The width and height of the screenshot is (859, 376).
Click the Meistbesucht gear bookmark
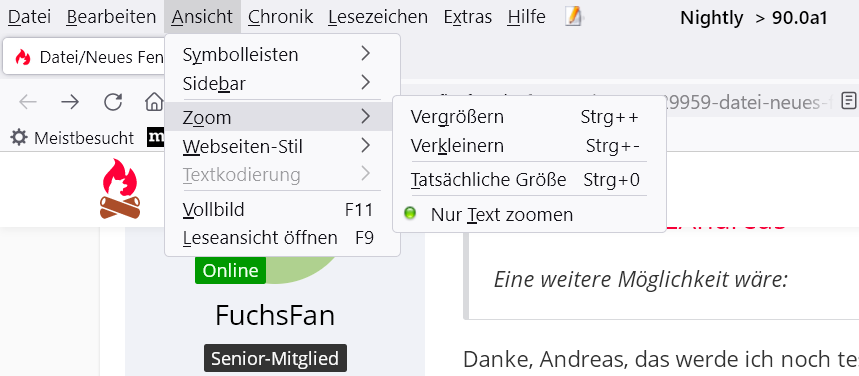point(72,138)
